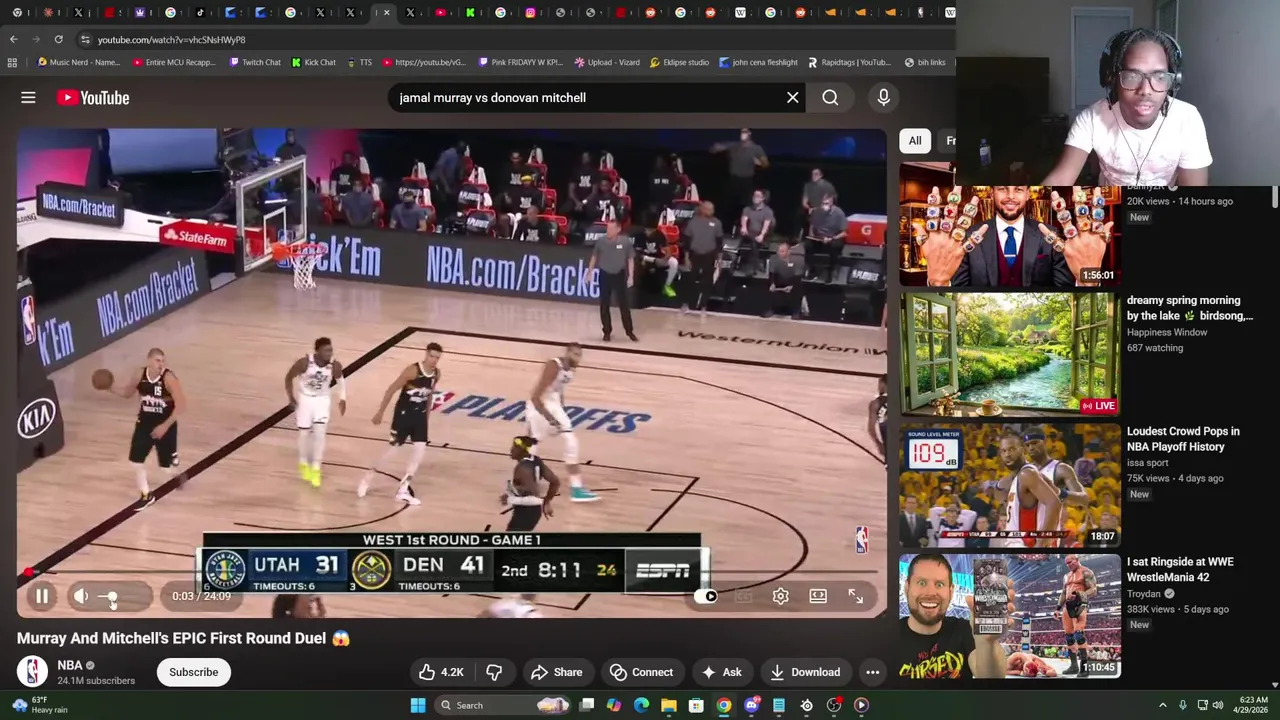Open the NBA channel name link
Screen dimensions: 1280x720
69,665
